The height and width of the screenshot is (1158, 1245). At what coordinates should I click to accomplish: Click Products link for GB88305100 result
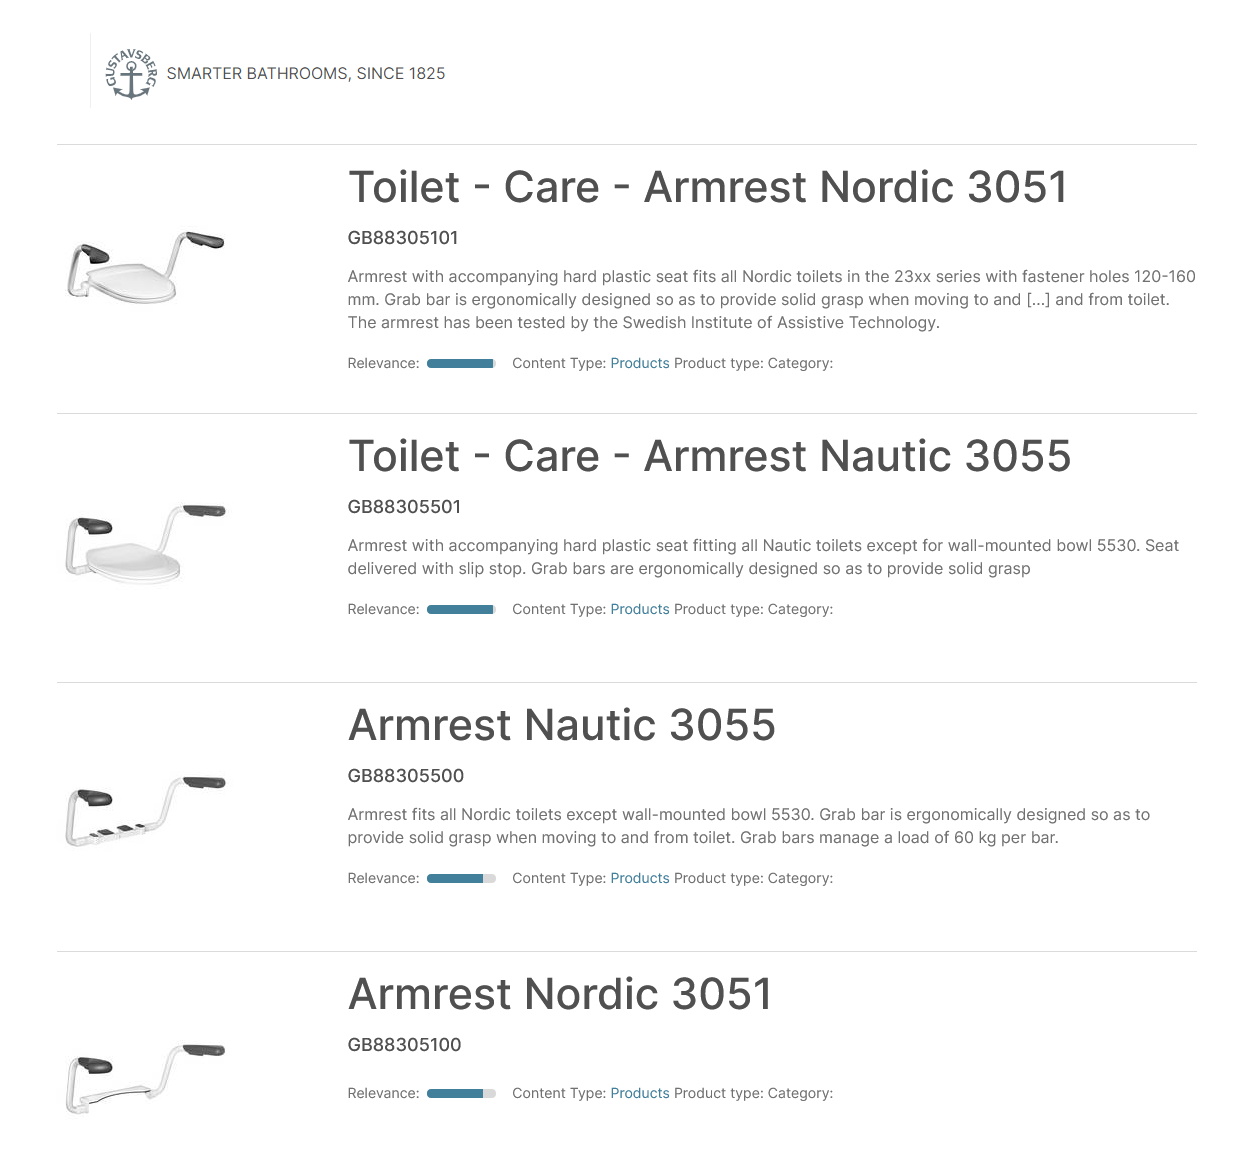pos(639,1093)
